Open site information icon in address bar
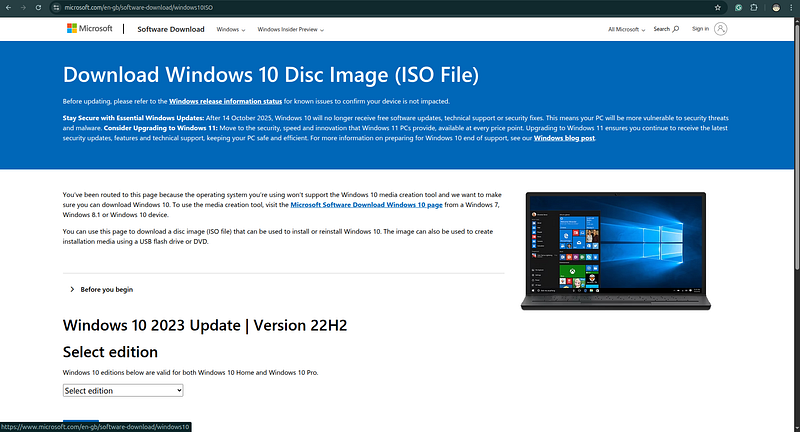Screen dimensions: 800x432 coord(56,8)
